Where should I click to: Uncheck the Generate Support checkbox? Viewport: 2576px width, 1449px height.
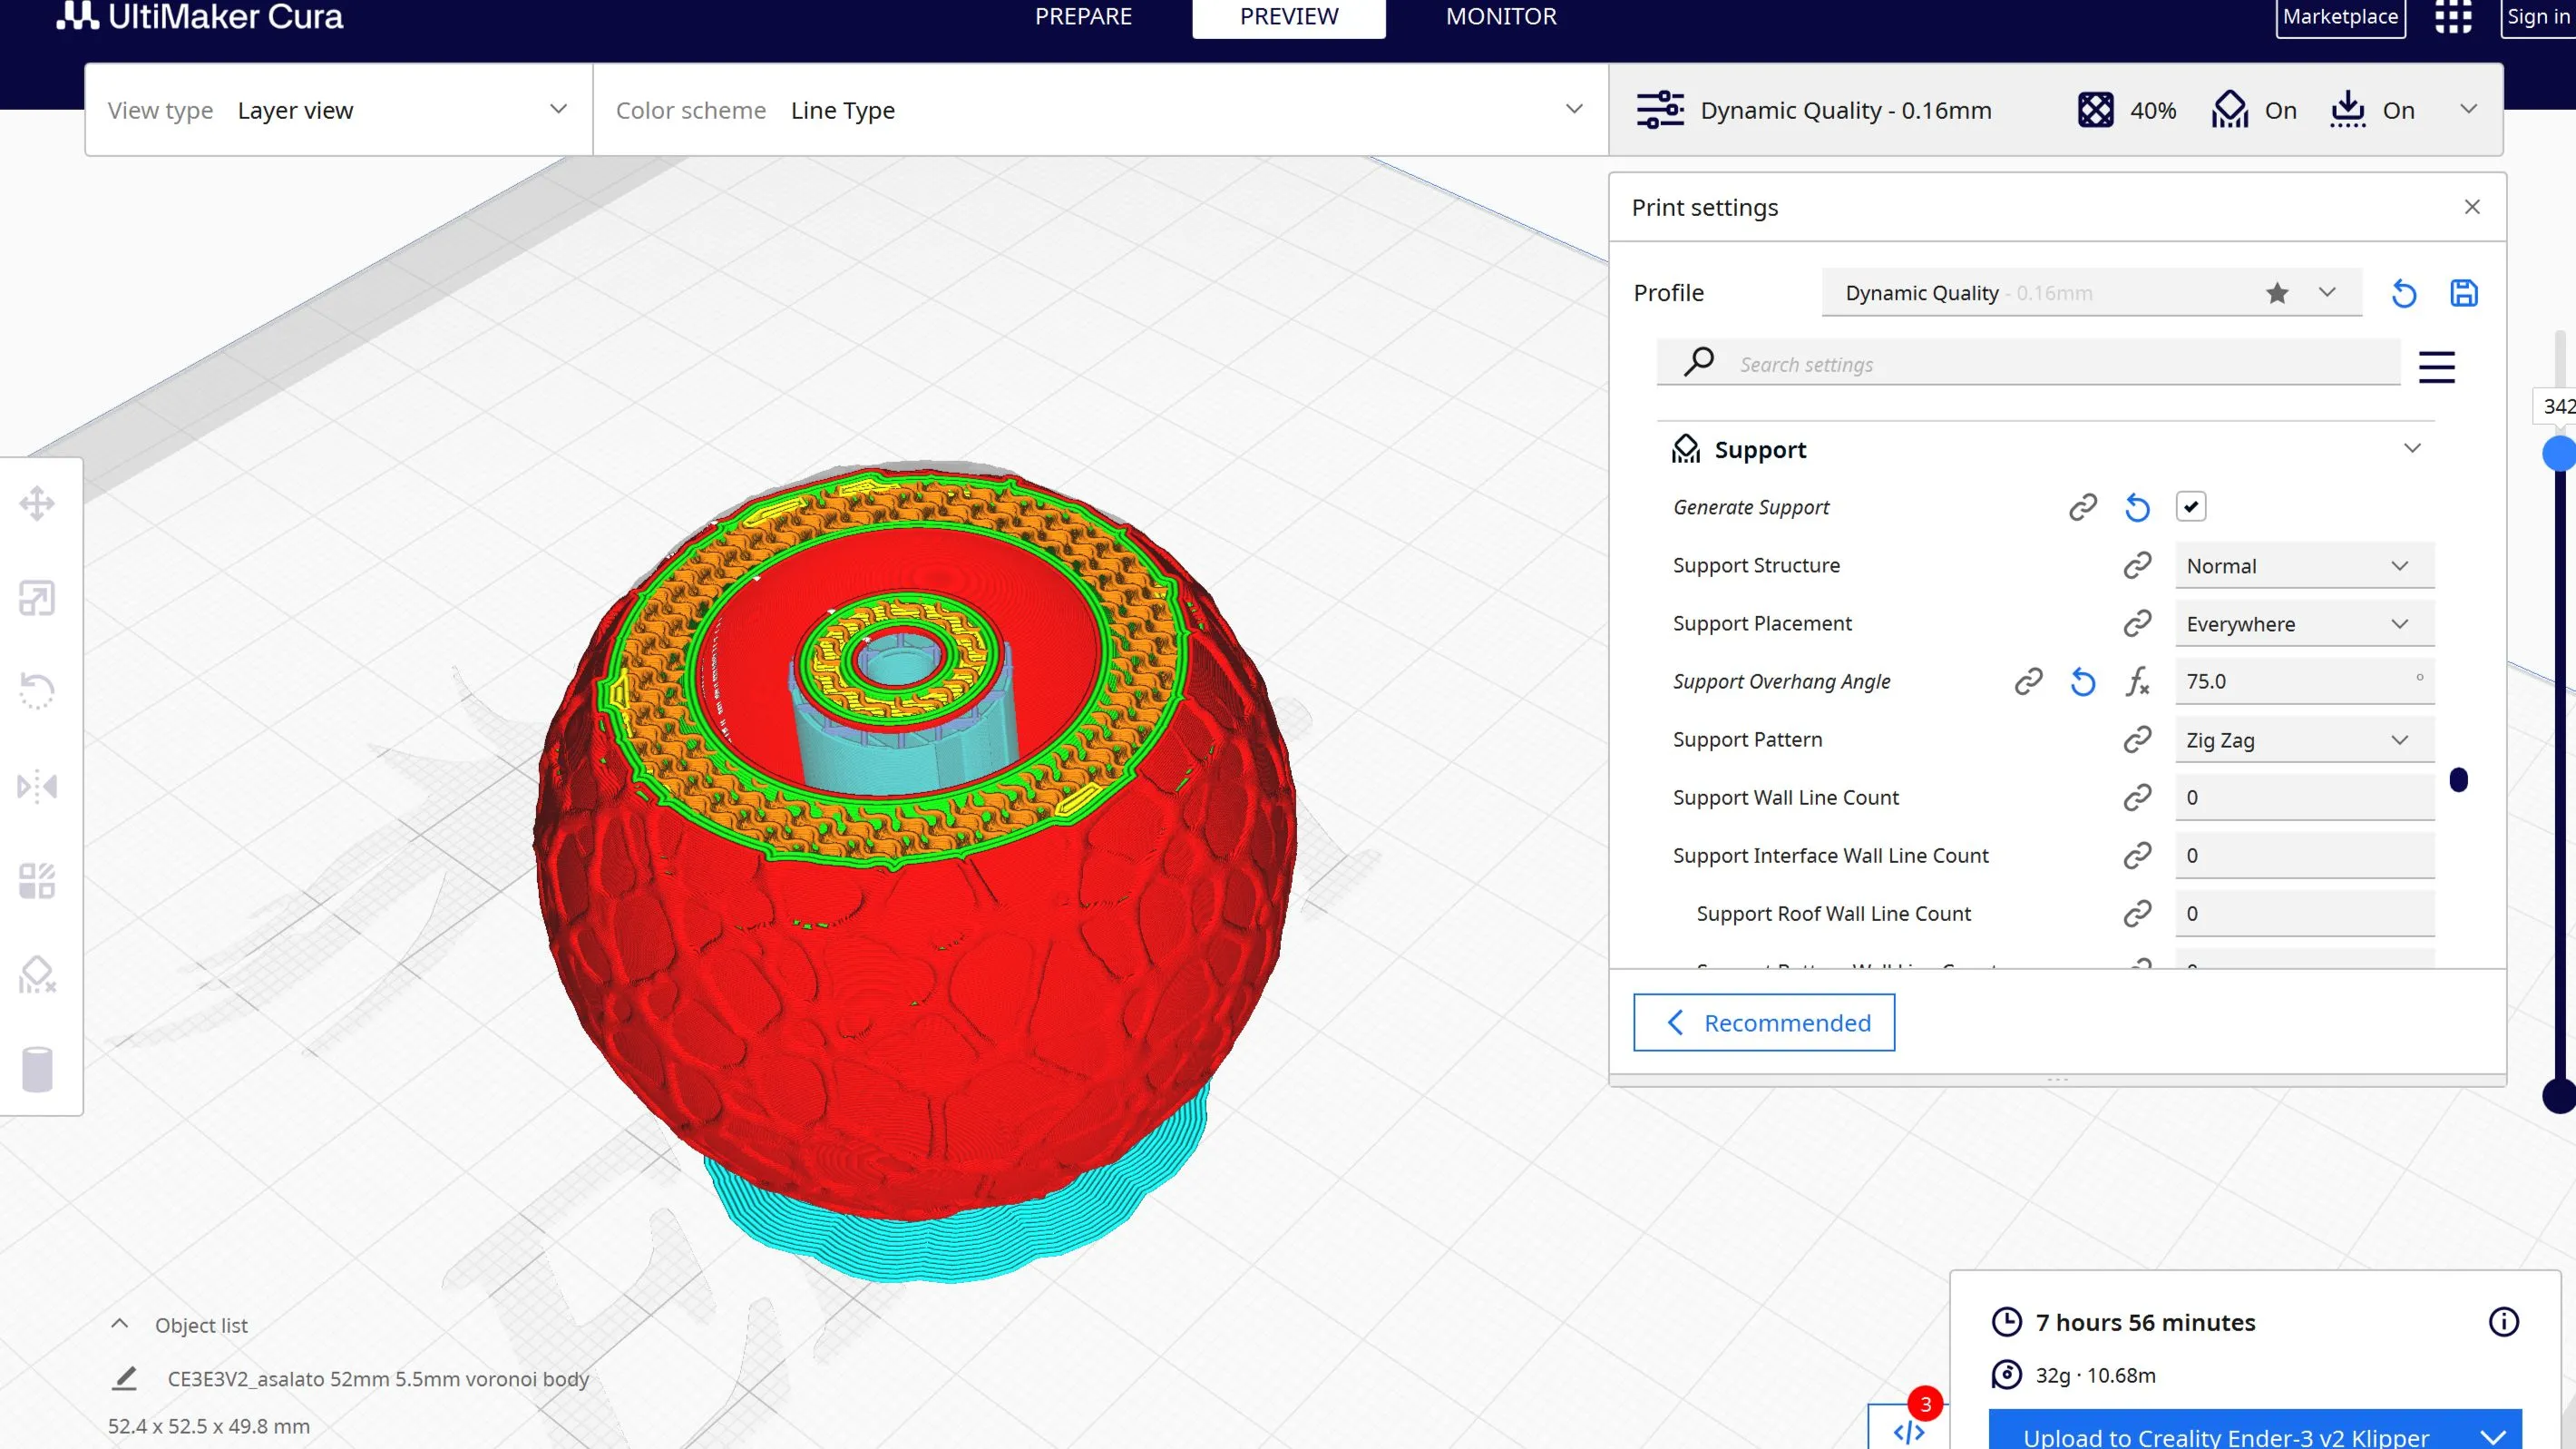point(2191,507)
